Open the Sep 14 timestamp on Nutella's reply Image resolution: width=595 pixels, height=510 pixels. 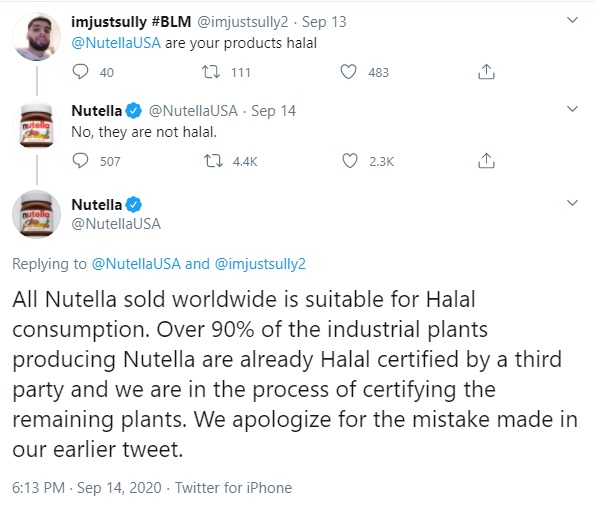[x=273, y=111]
